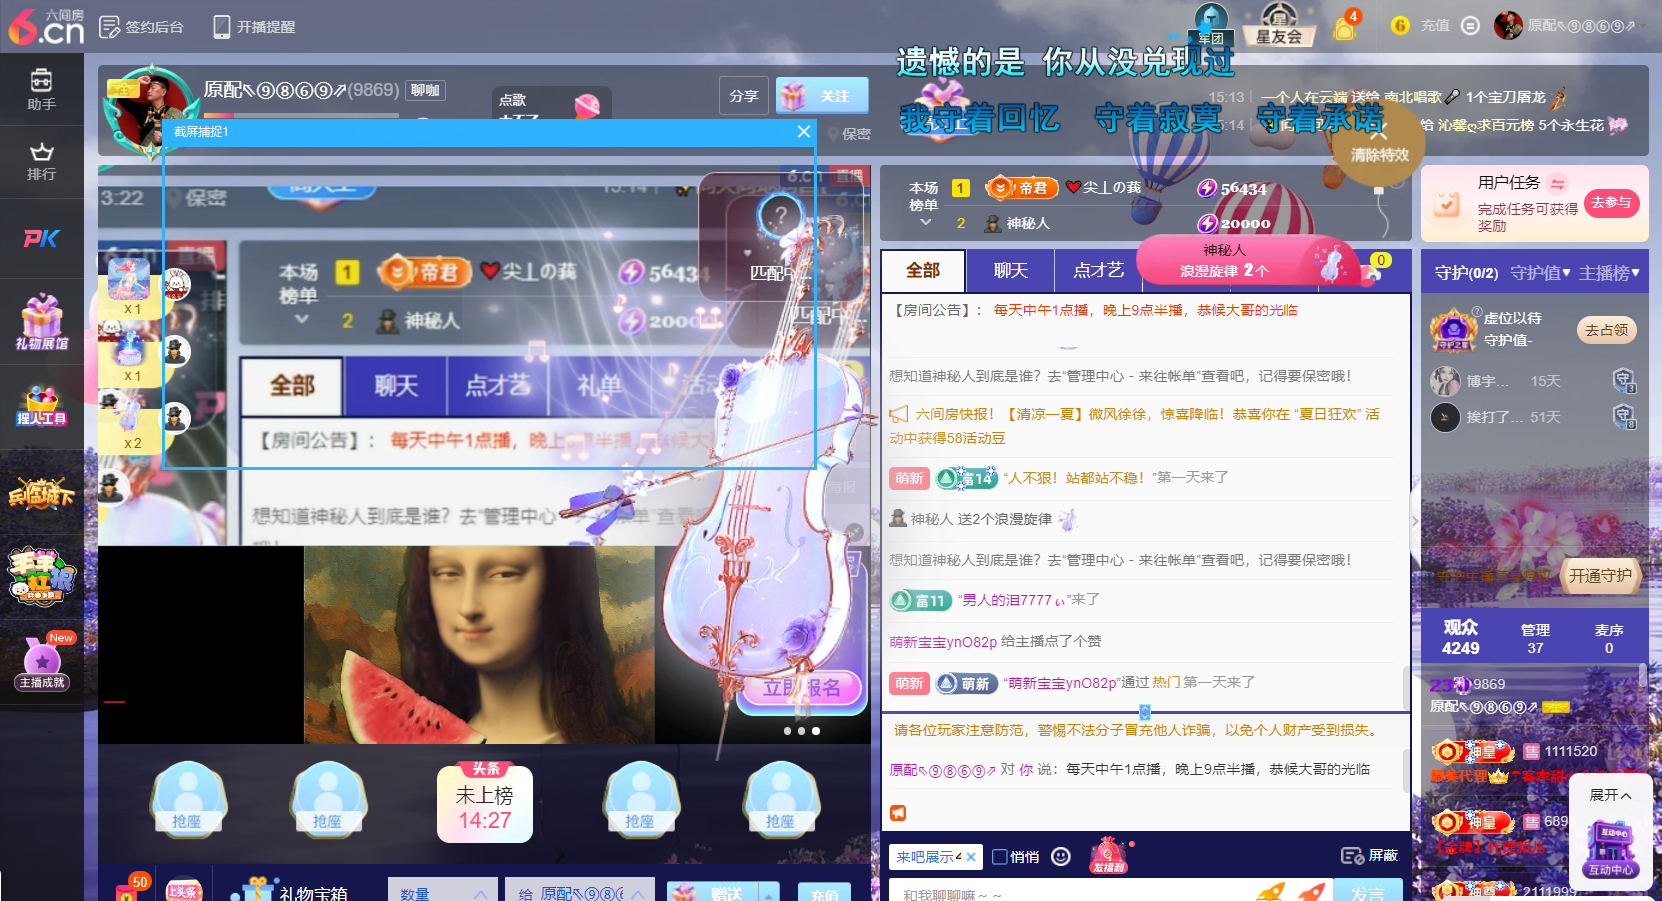Open the top bar menu icon beside 充值
The height and width of the screenshot is (901, 1662).
1470,25
